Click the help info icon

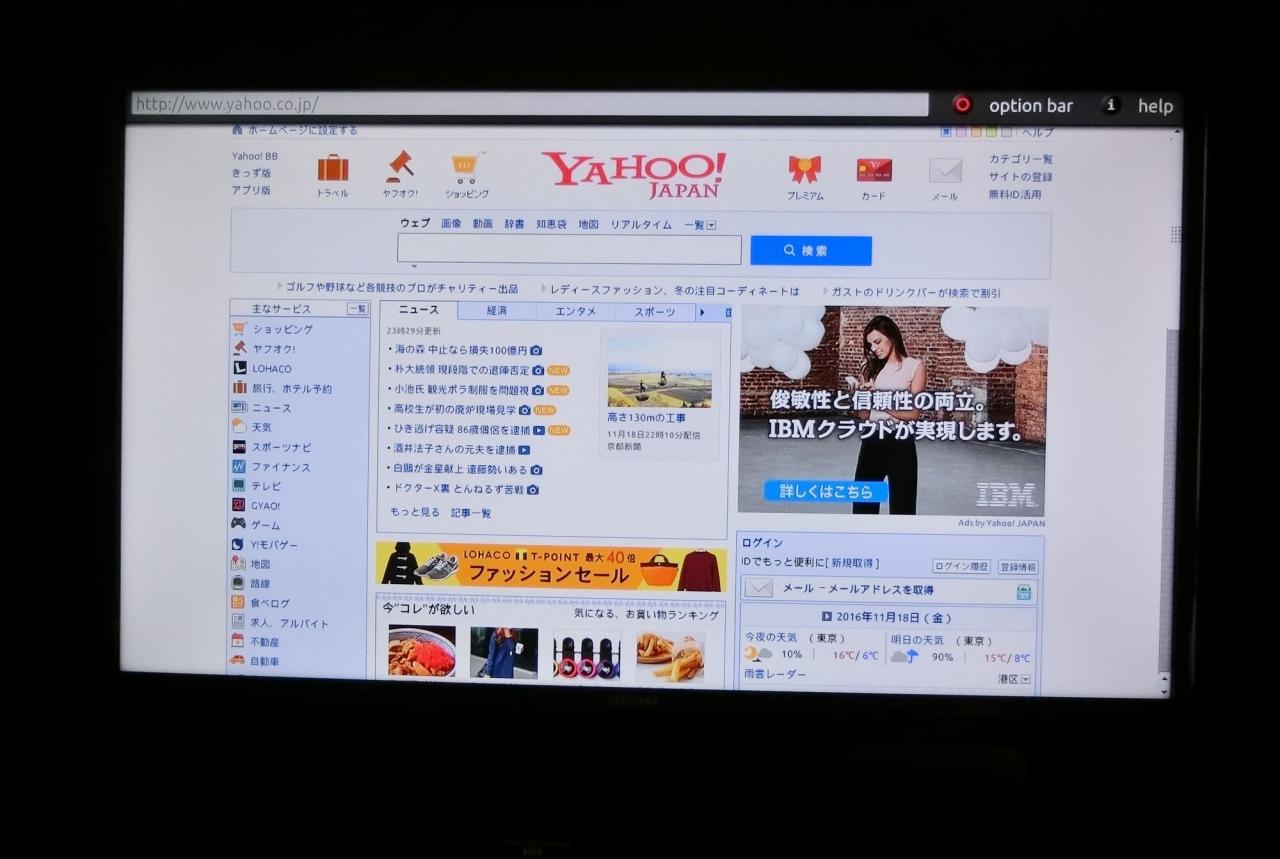(1111, 105)
